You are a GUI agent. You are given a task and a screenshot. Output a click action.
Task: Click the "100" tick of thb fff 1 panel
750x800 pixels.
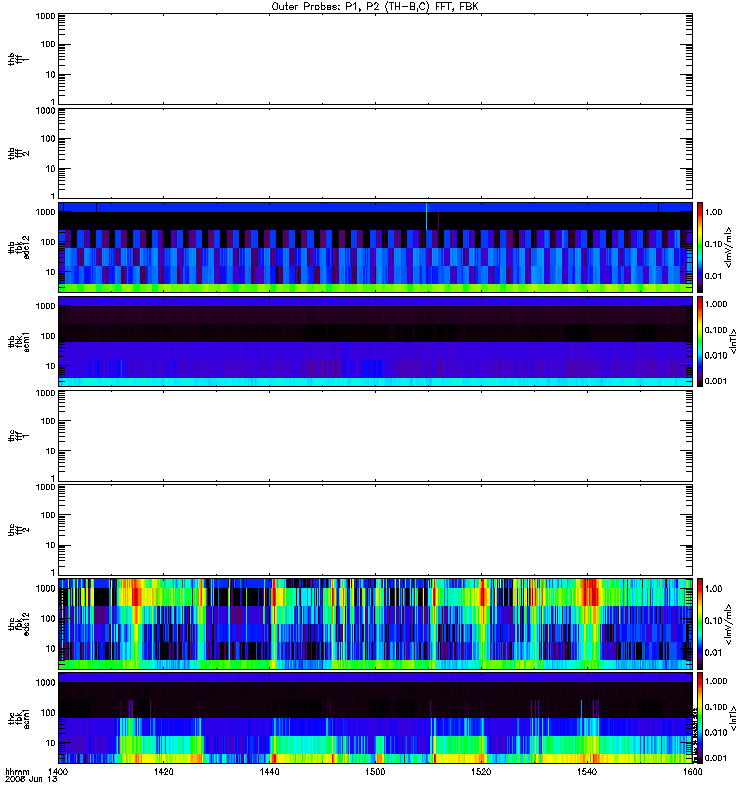point(48,44)
